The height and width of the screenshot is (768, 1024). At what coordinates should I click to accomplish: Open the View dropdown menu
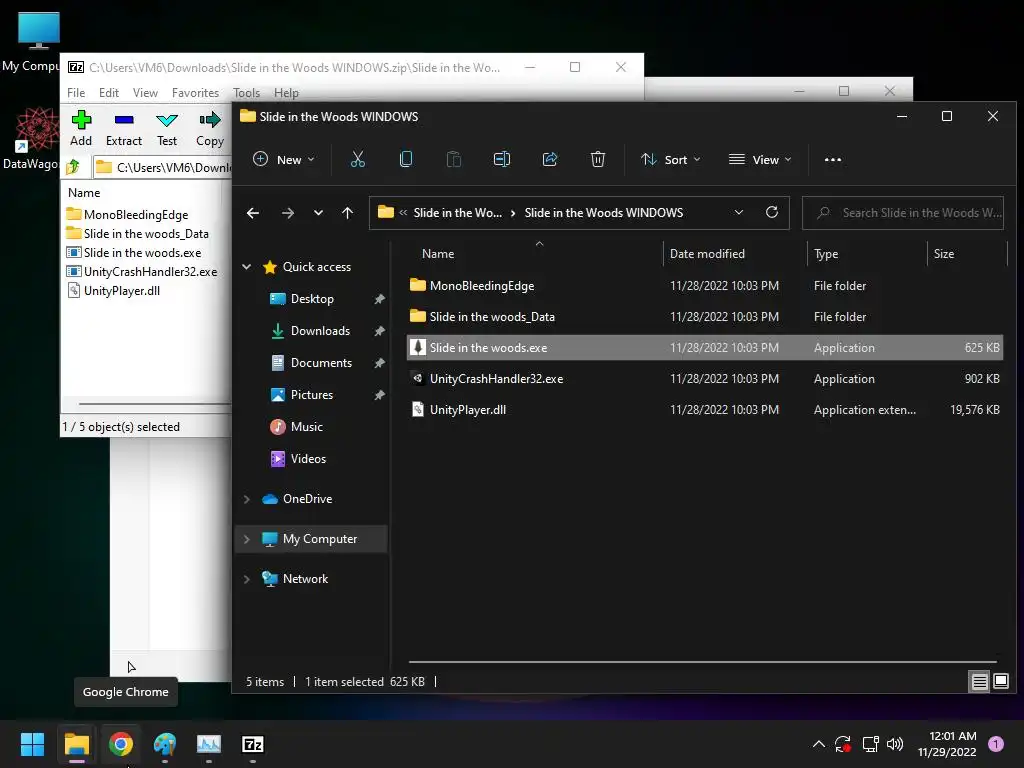pyautogui.click(x=760, y=159)
